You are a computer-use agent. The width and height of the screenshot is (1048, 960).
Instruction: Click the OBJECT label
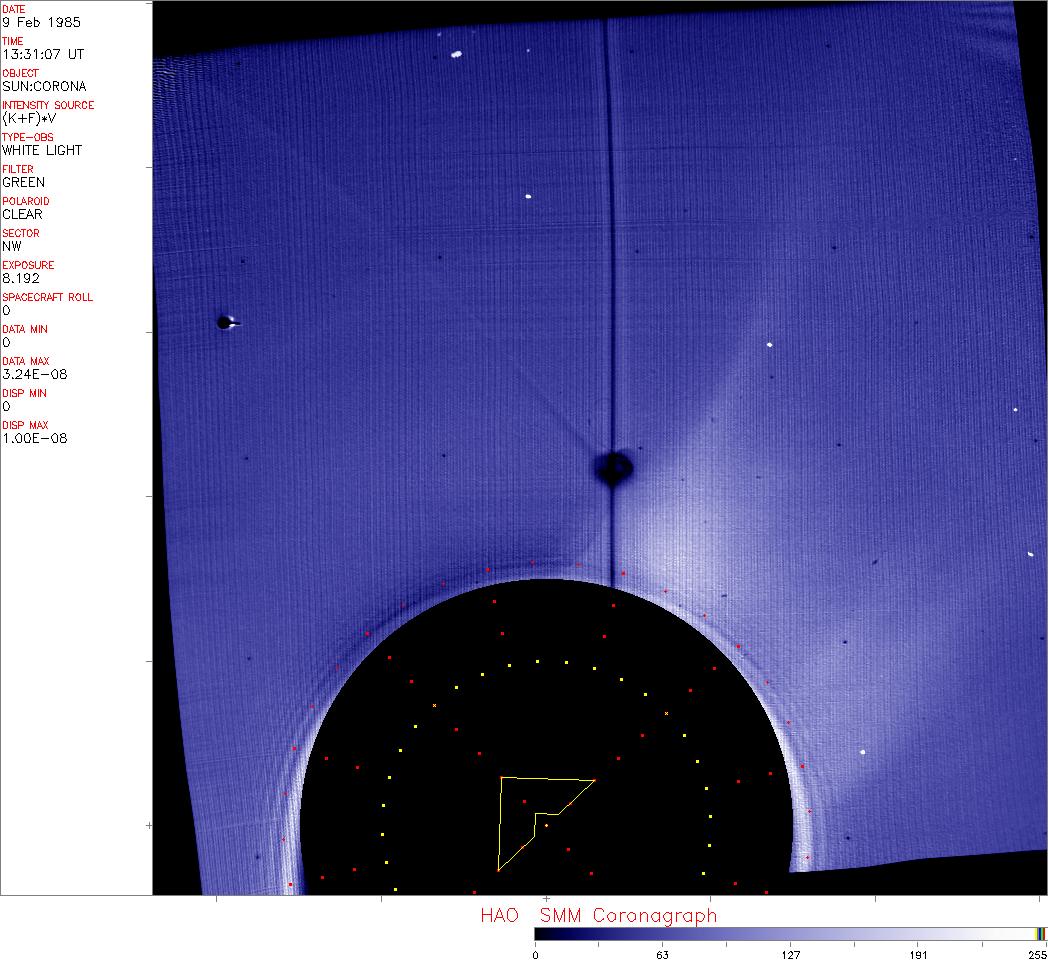tap(20, 74)
